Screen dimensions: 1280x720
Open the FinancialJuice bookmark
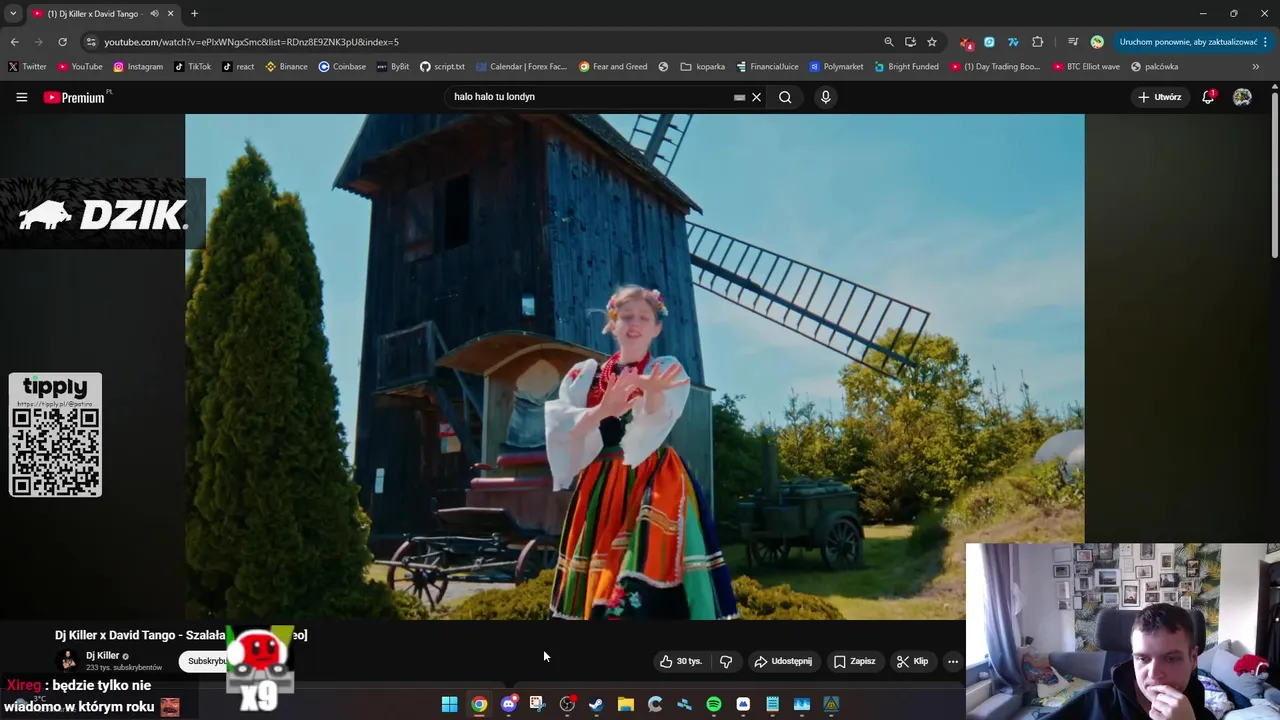767,67
